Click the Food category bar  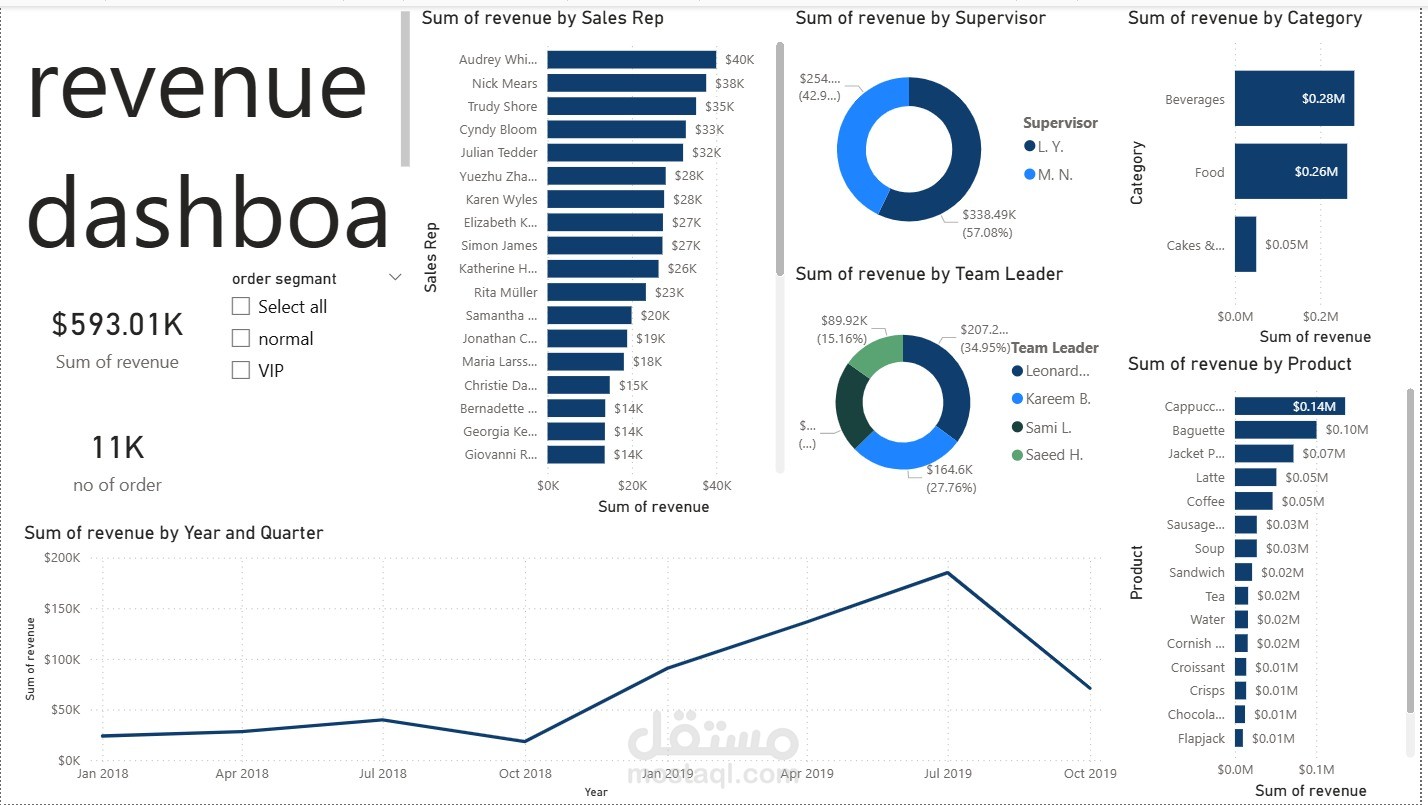click(x=1290, y=172)
